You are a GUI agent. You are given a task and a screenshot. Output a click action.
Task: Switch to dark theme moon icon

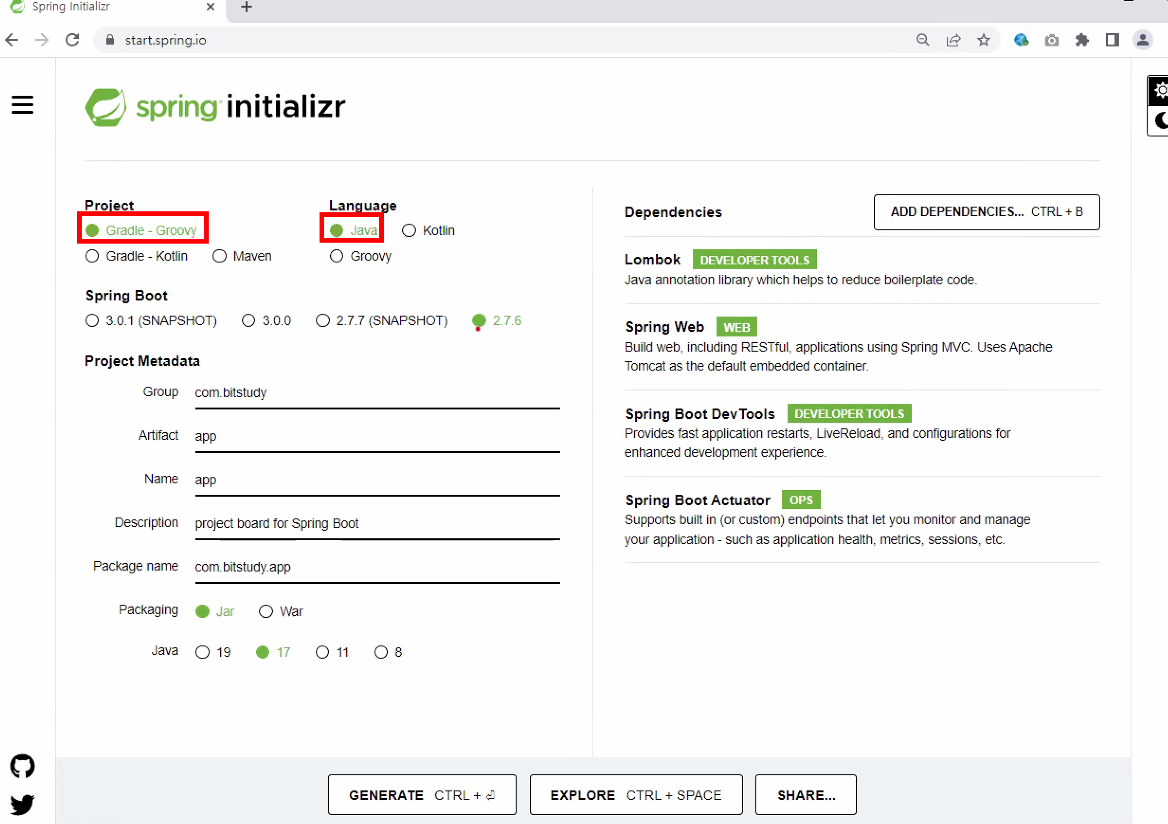click(1160, 120)
